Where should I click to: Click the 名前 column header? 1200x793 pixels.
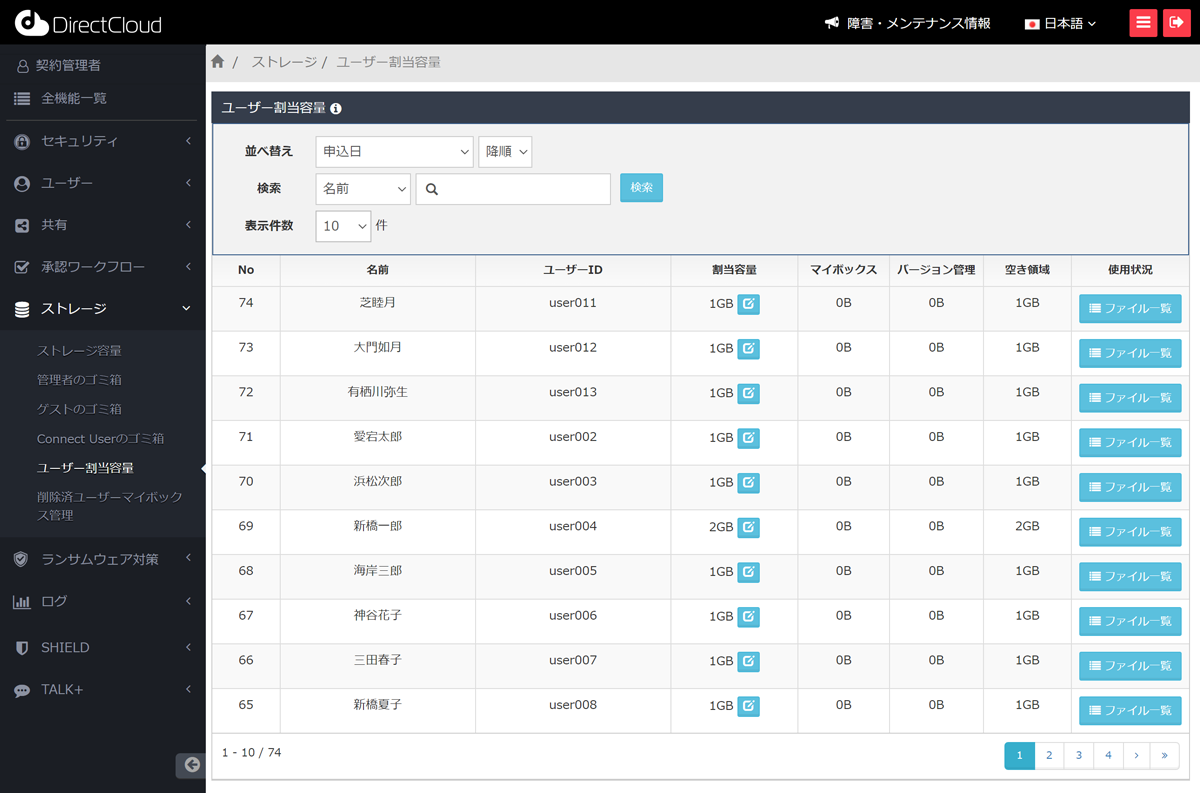coord(378,270)
